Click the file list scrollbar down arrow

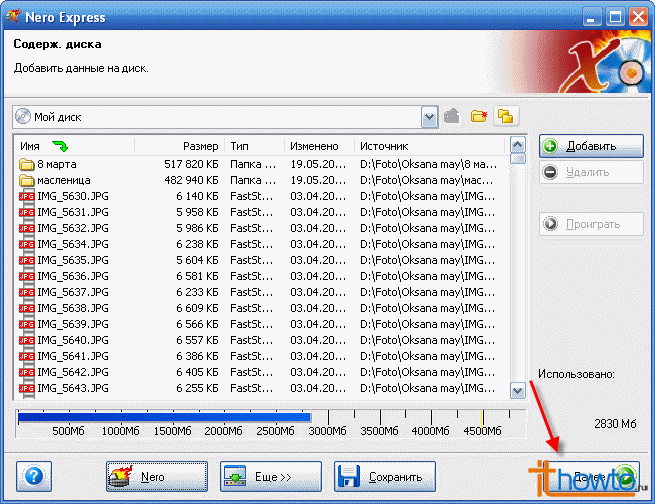[x=518, y=391]
